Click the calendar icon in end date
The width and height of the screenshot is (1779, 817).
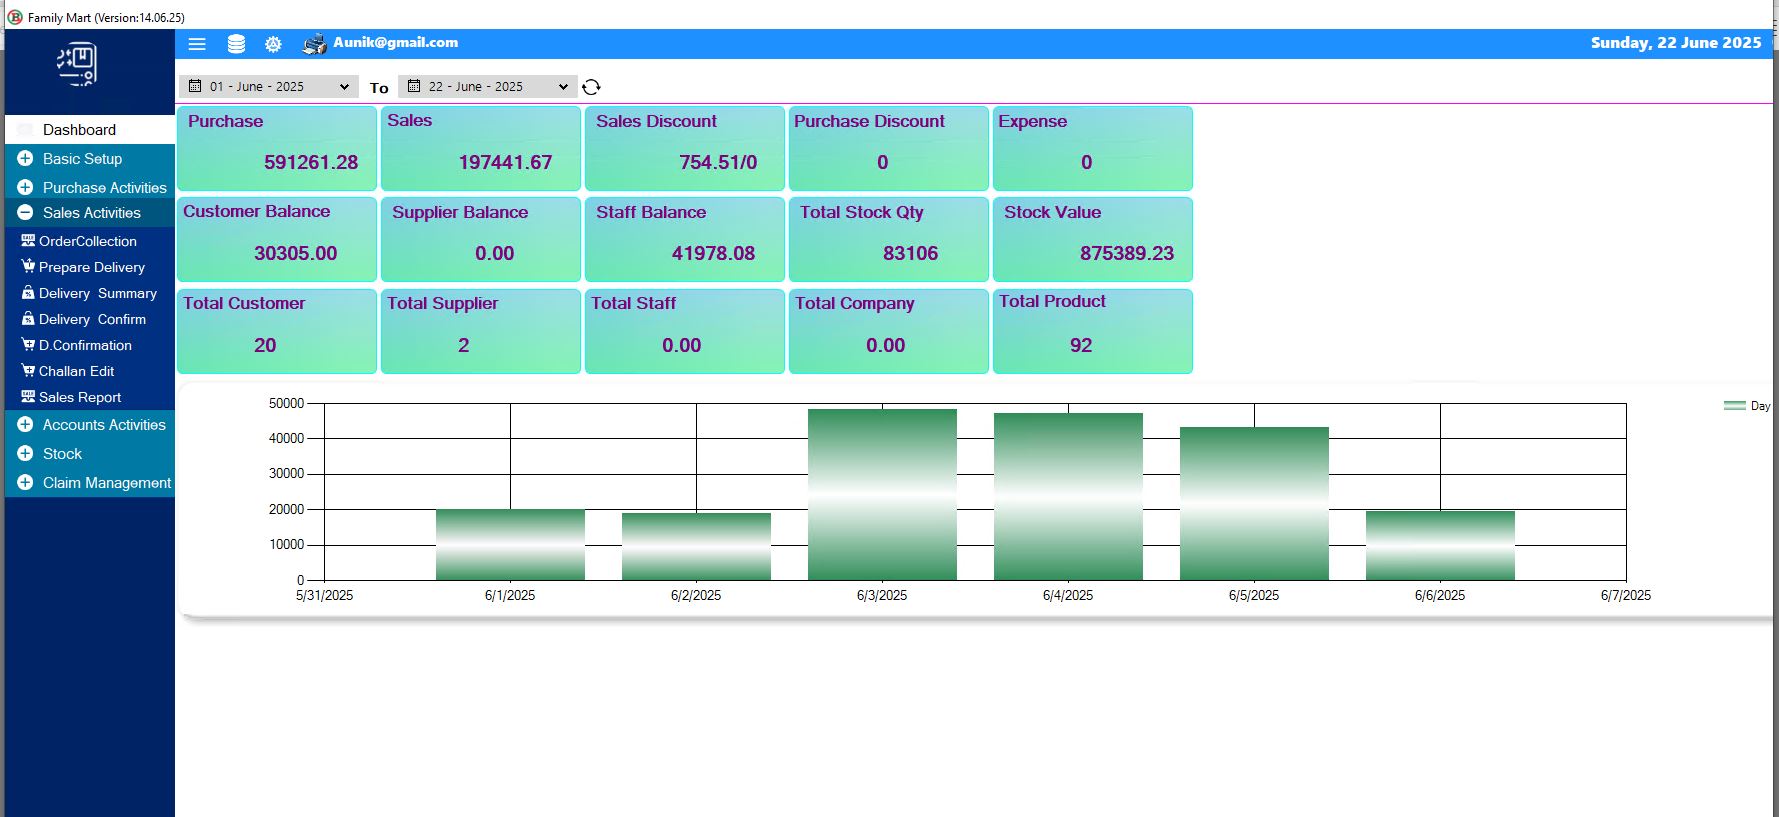[414, 86]
